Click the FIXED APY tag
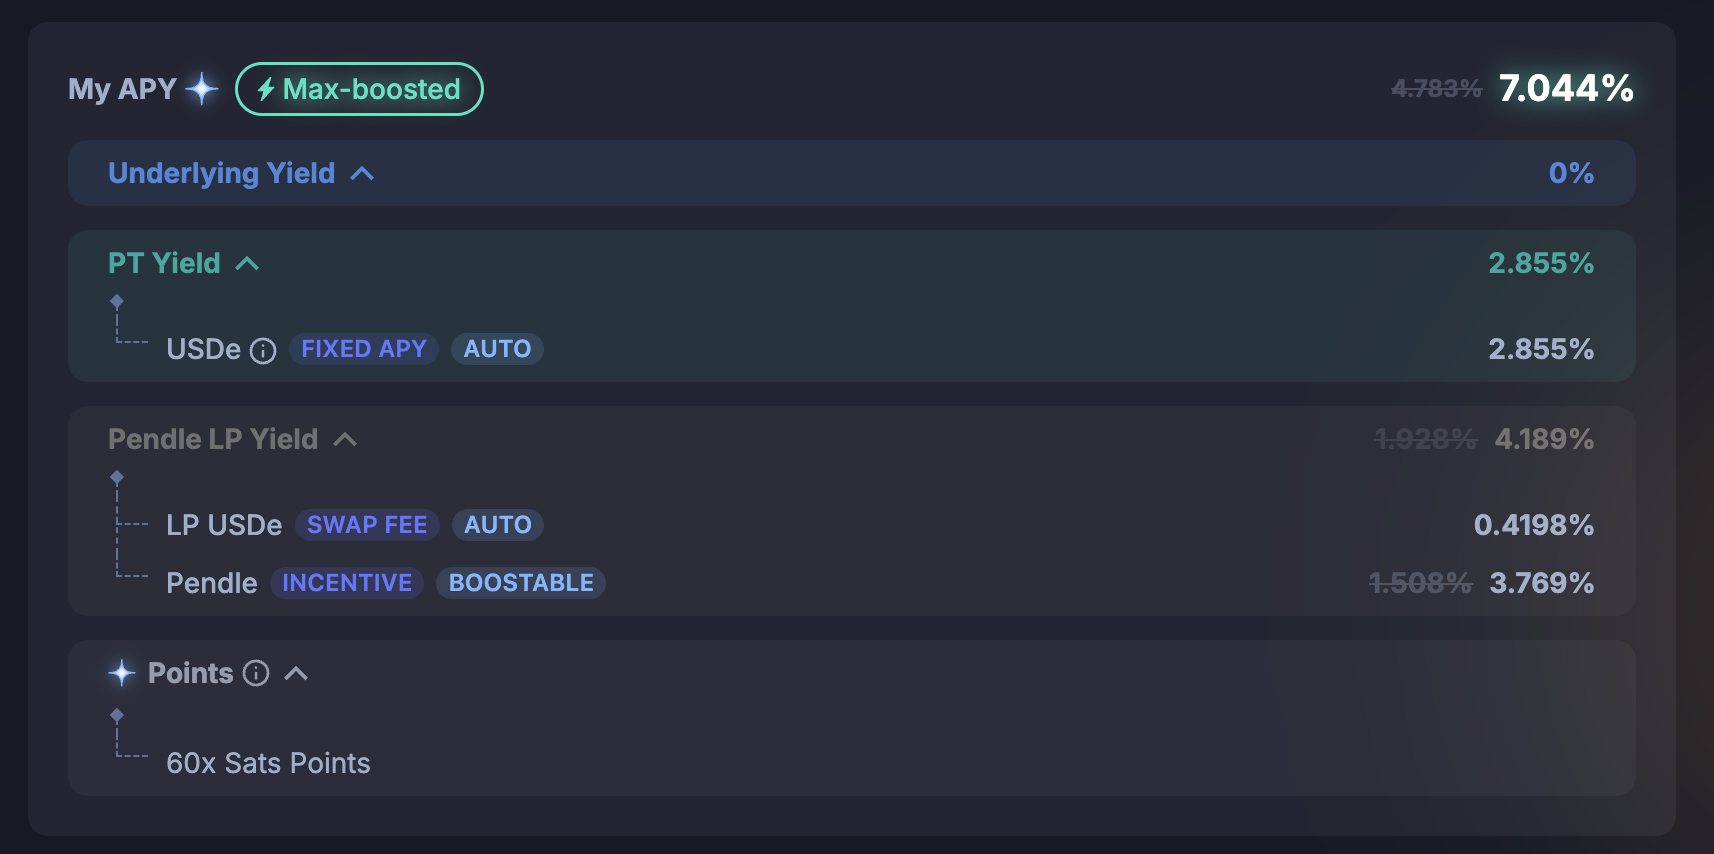This screenshot has height=854, width=1714. coord(364,349)
